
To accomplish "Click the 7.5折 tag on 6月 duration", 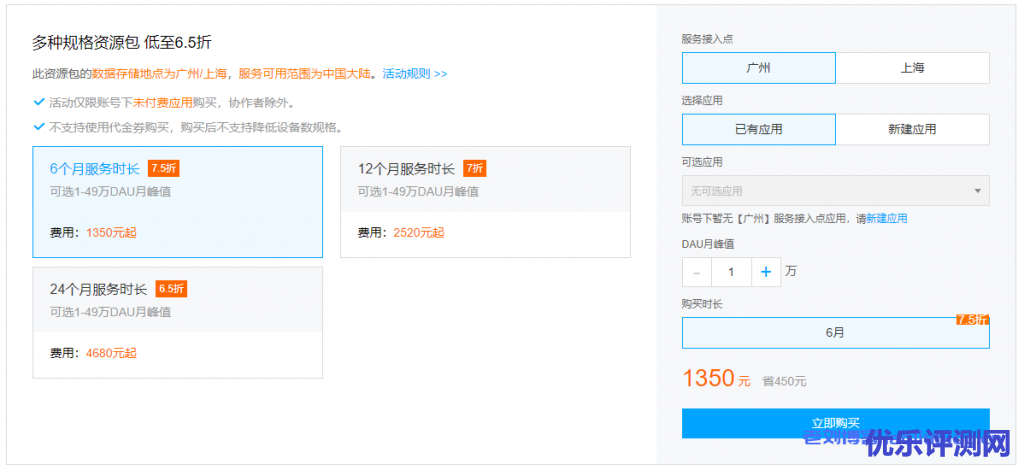I will coord(972,320).
